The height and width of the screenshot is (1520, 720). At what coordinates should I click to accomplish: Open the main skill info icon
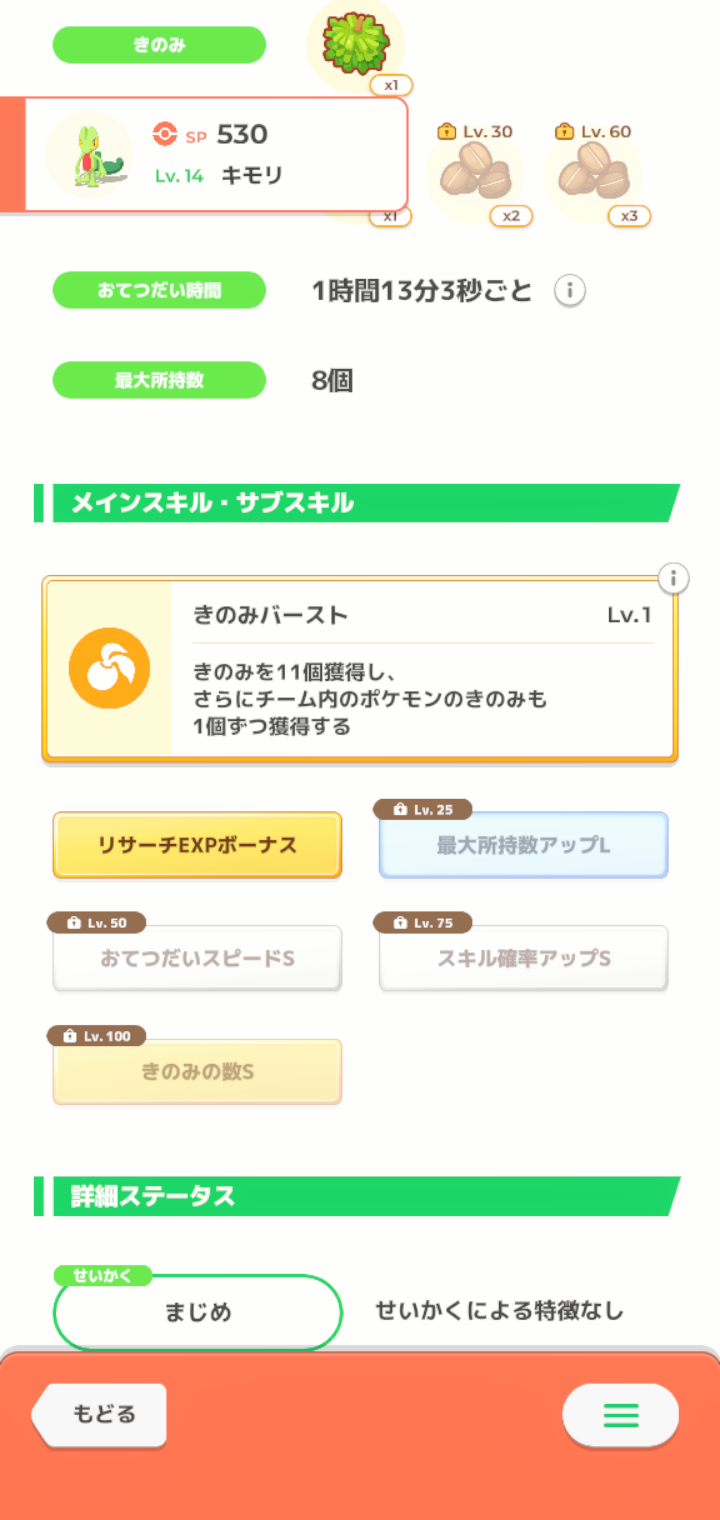[x=674, y=578]
